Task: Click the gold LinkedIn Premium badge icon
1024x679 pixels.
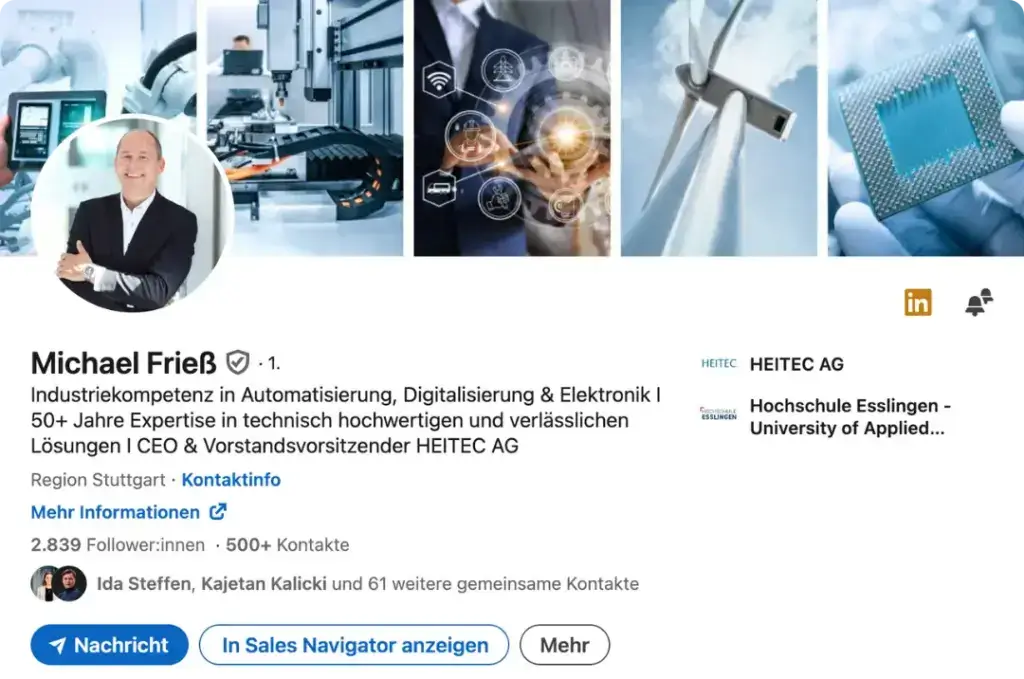Action: (918, 302)
